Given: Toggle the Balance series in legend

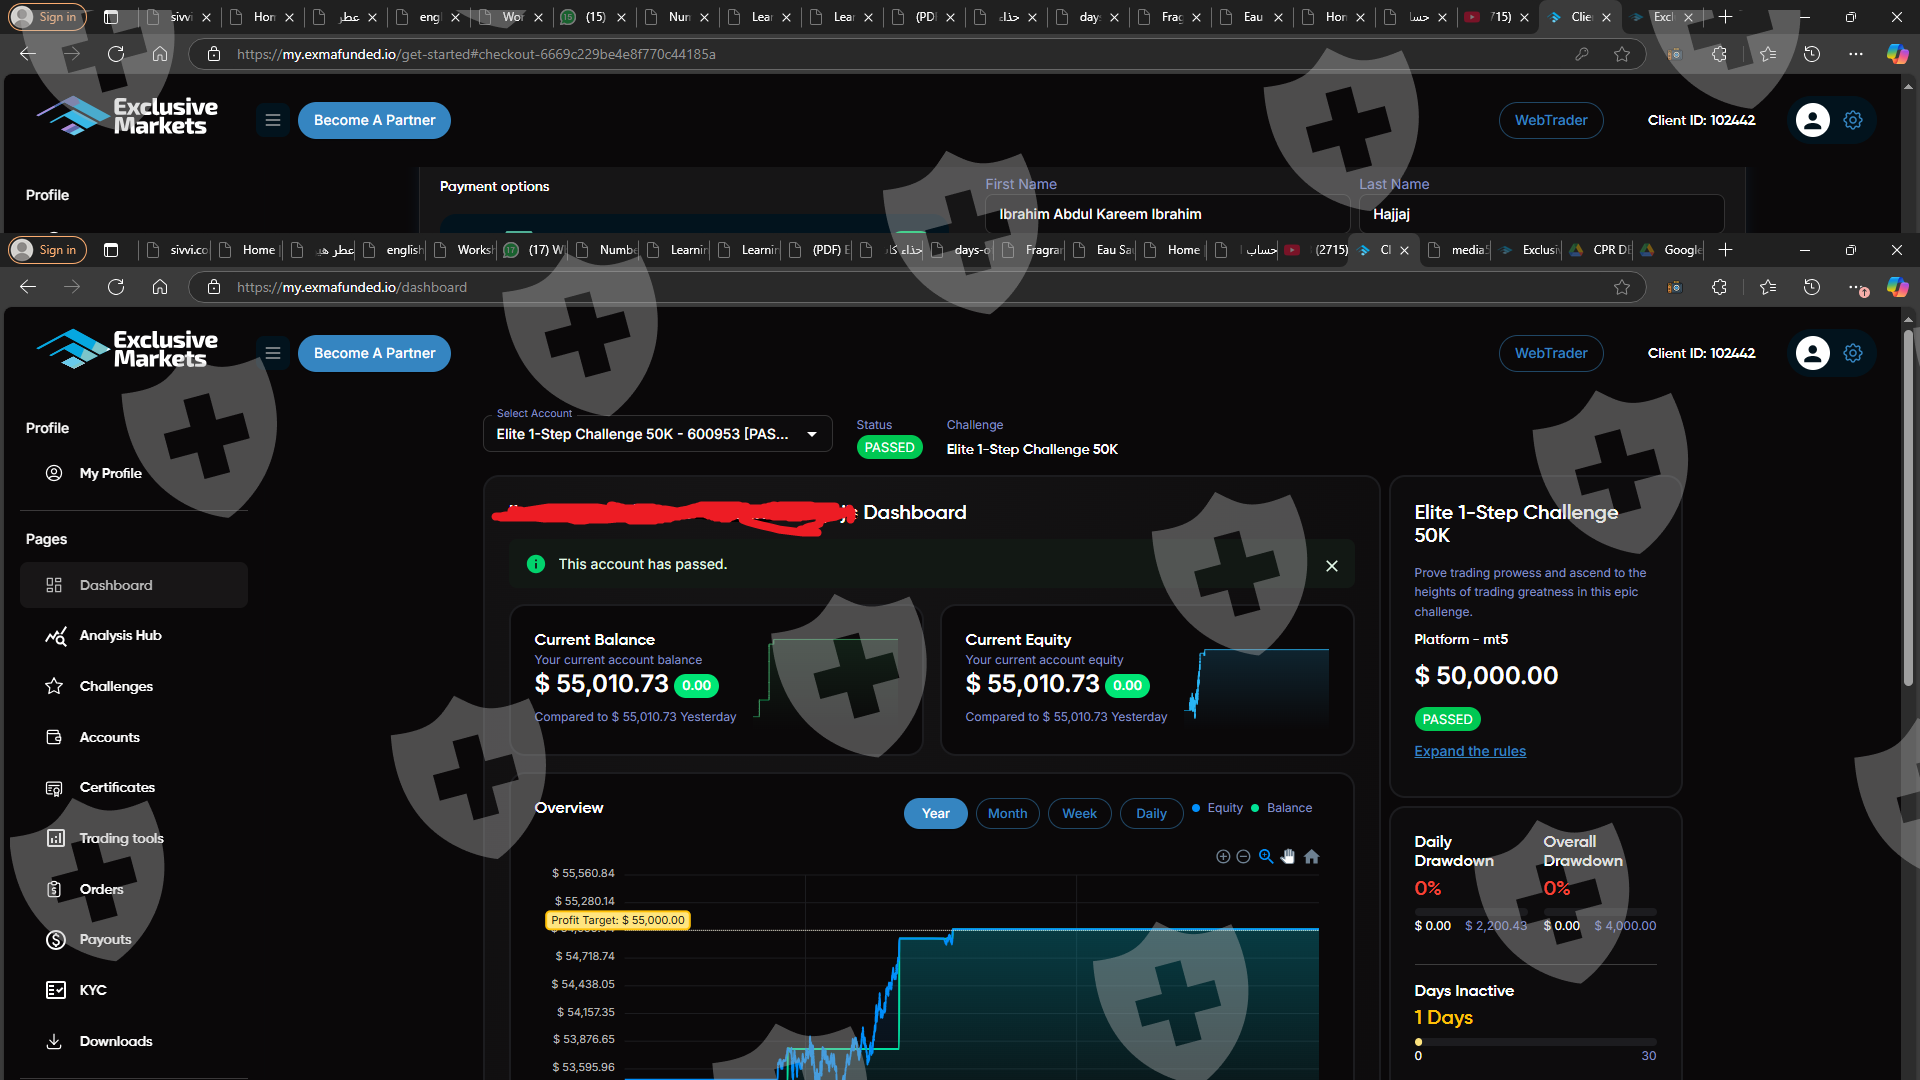Looking at the screenshot, I should pyautogui.click(x=1288, y=808).
